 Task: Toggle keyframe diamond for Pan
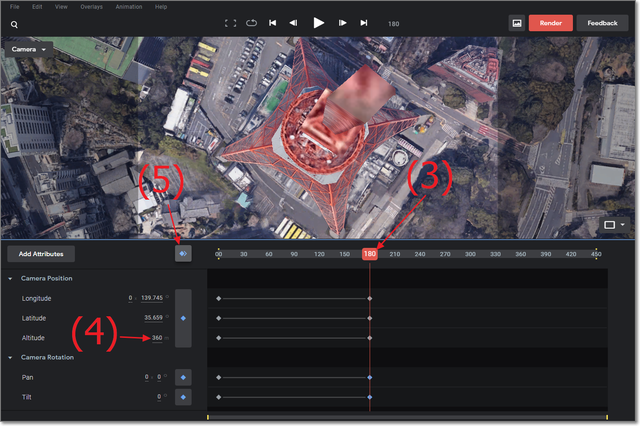point(183,377)
